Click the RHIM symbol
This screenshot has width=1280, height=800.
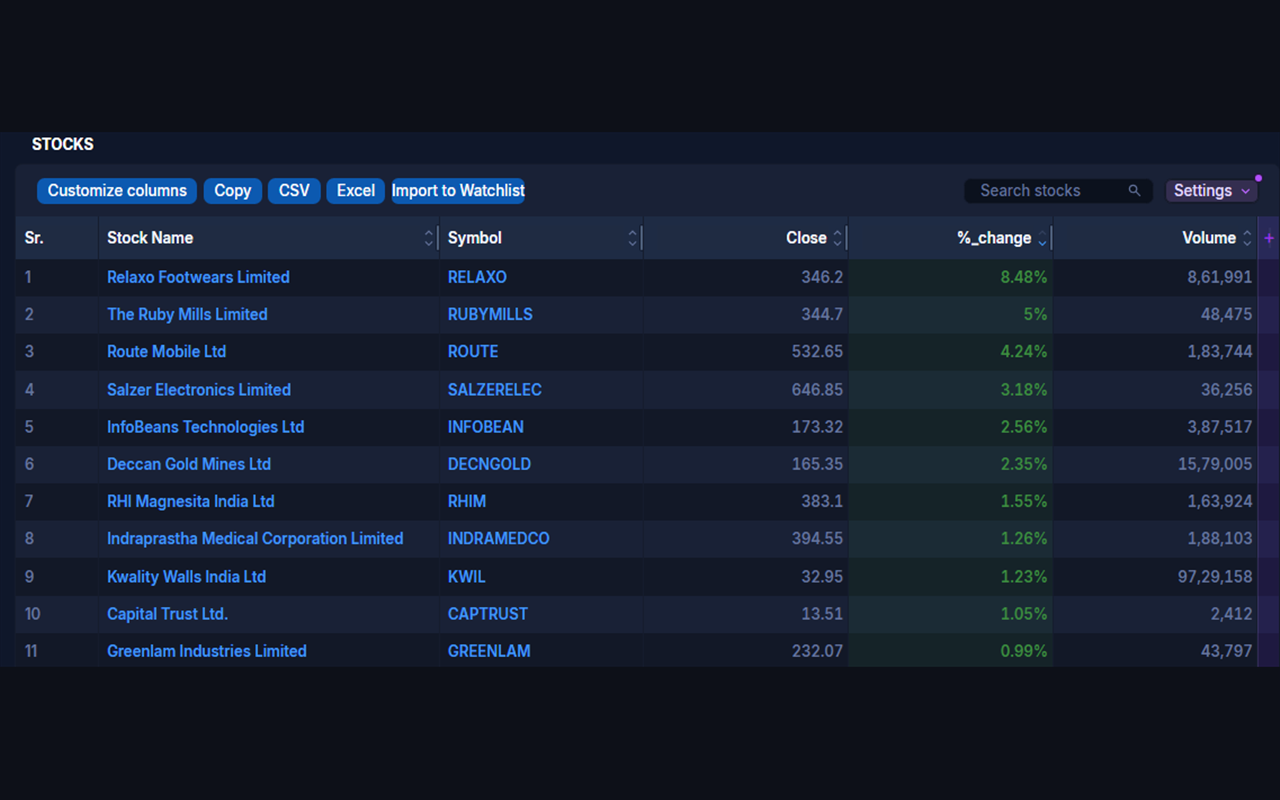click(x=467, y=501)
